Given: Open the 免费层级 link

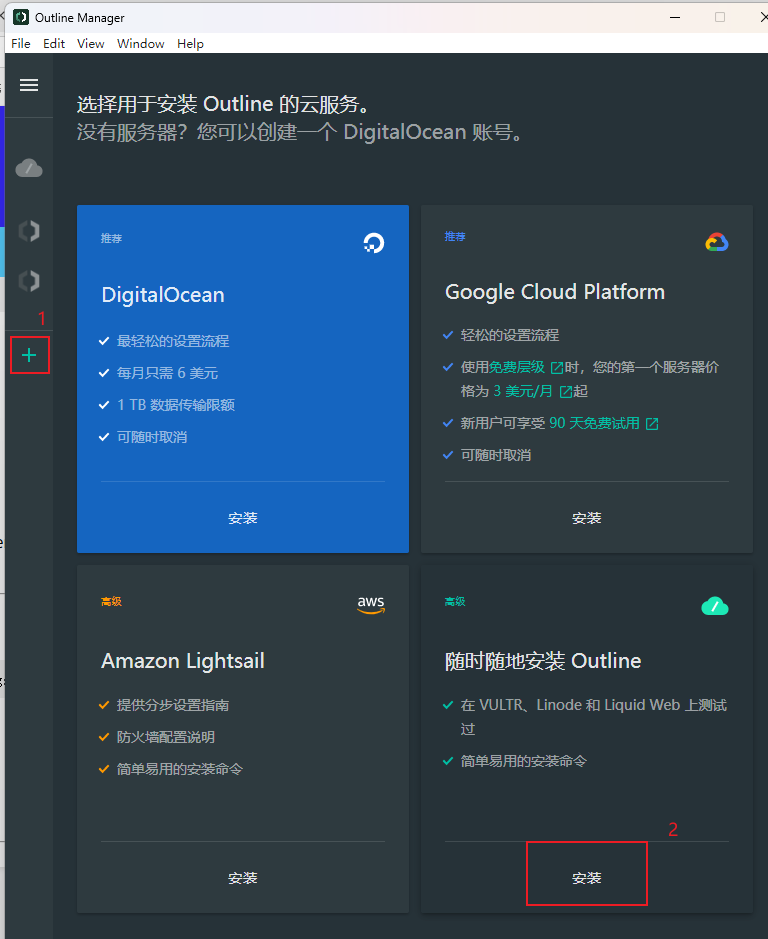Looking at the screenshot, I should 516,367.
